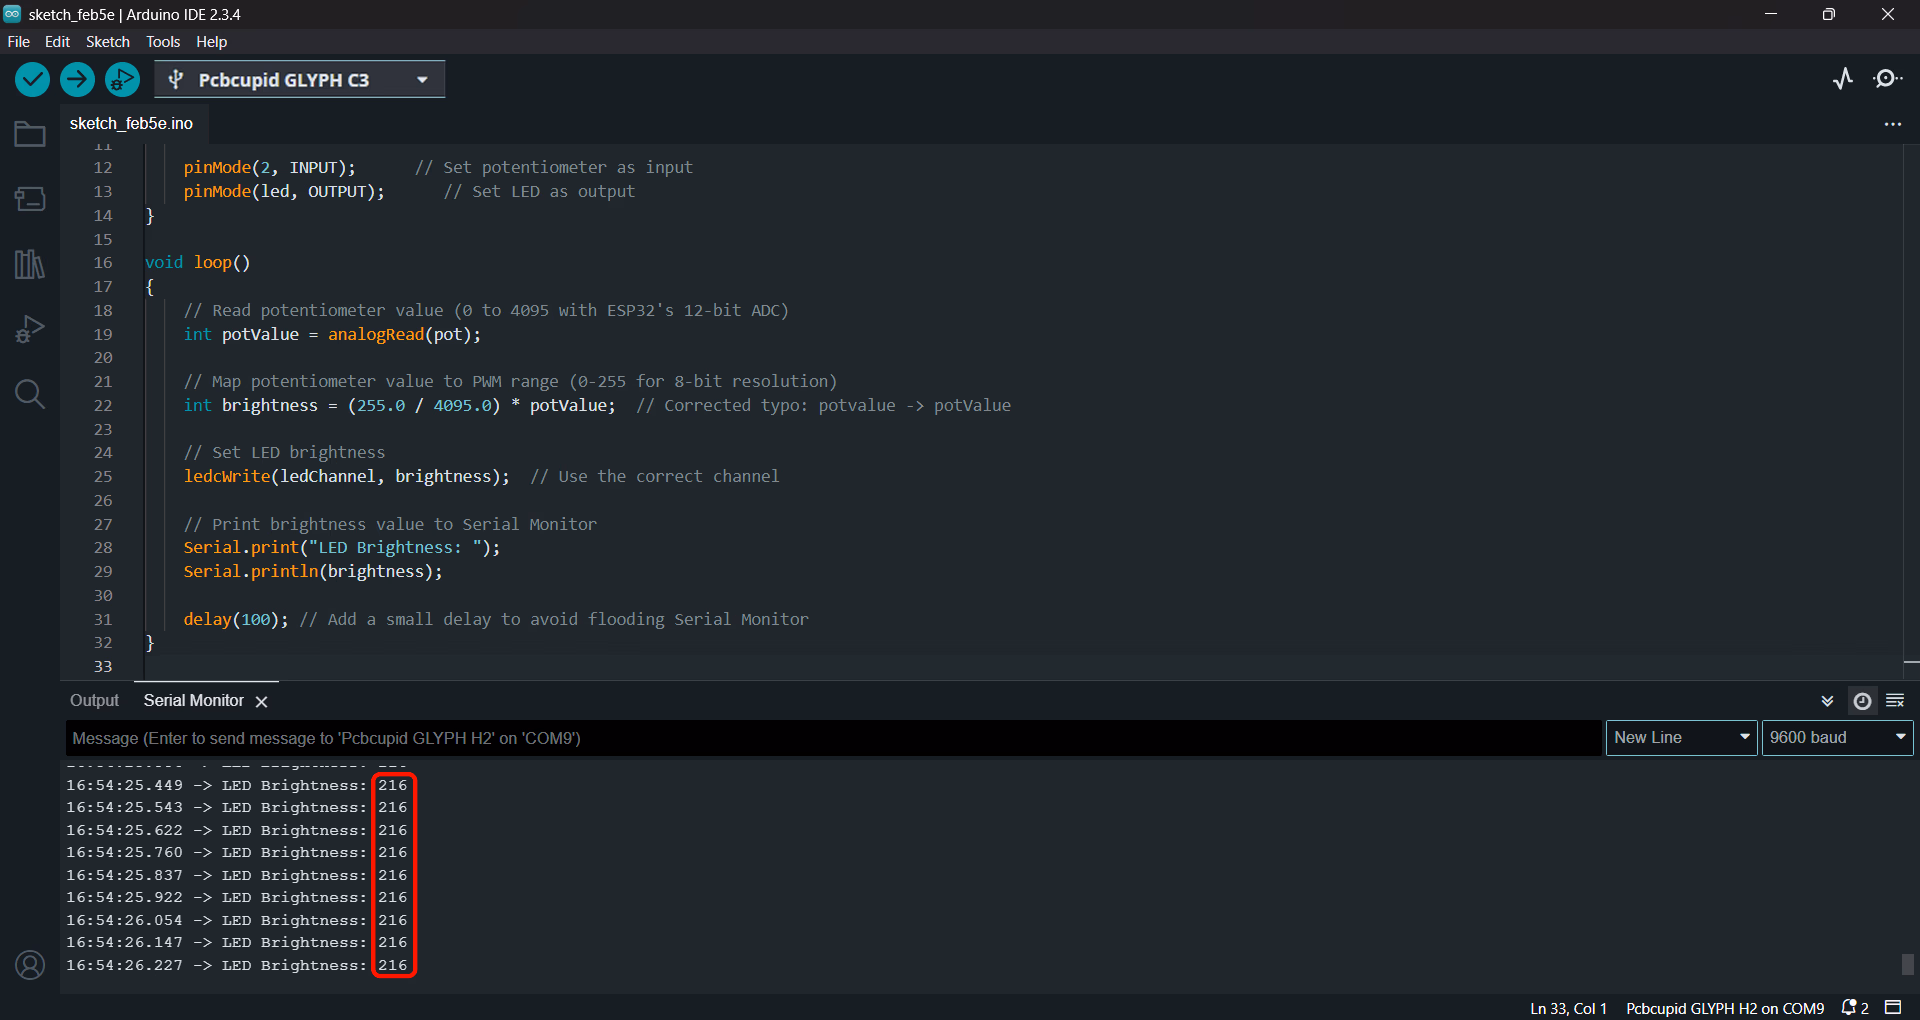Screen dimensions: 1920x1020
Task: Toggle autoscroll in Serial Monitor
Action: click(x=1827, y=701)
